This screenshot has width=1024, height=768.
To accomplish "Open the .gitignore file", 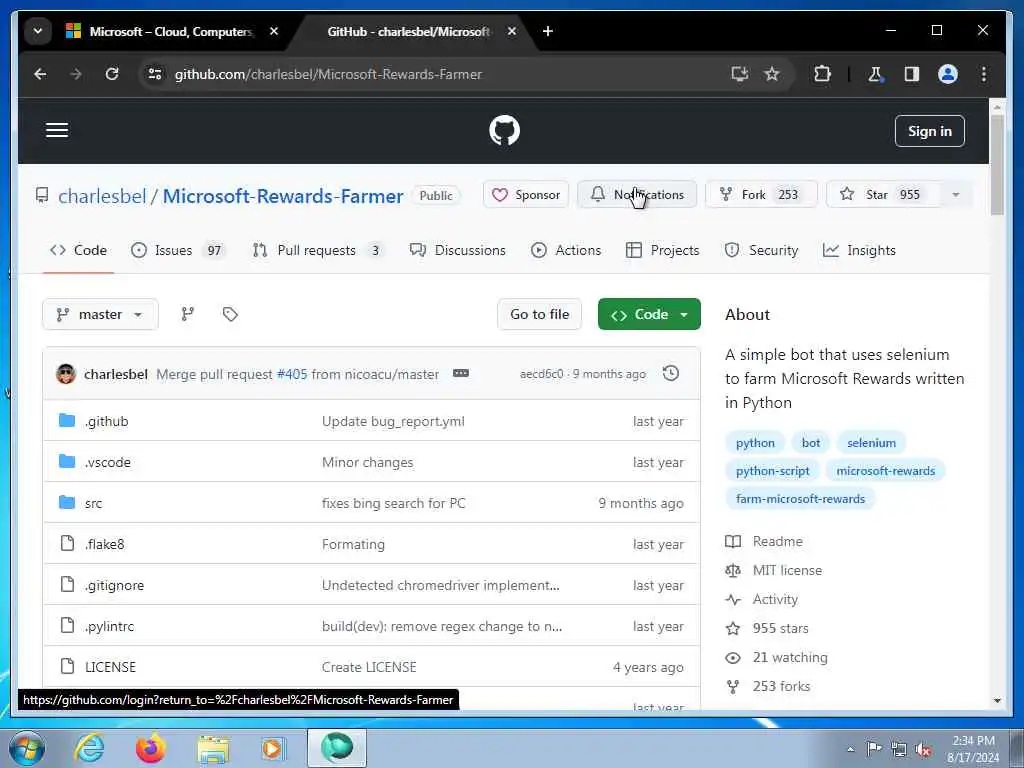I will click(x=114, y=586).
